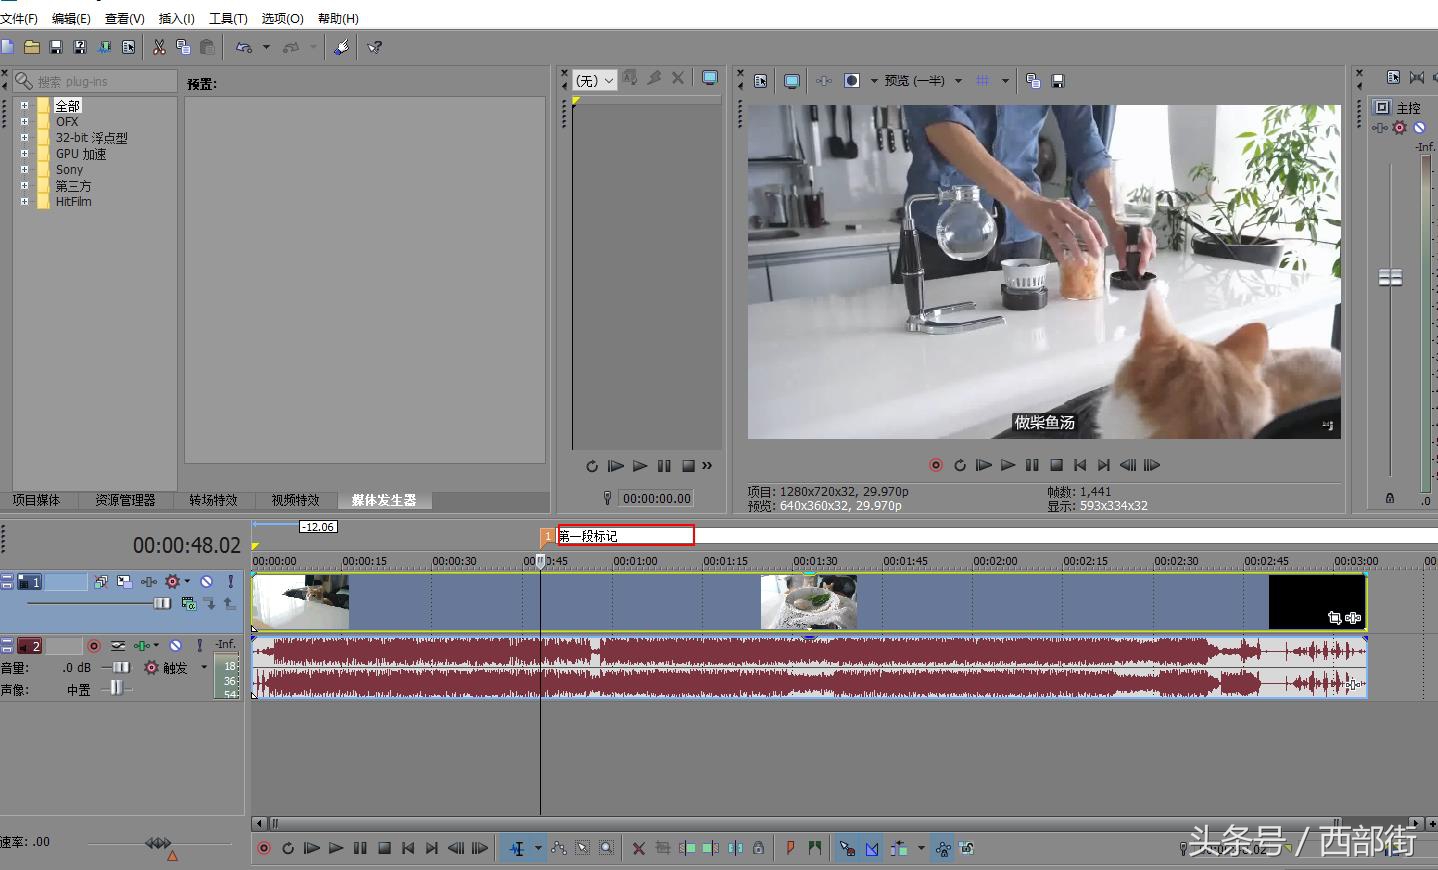This screenshot has height=870, width=1438.
Task: Arm audio track 2 for recording
Action: [94, 646]
